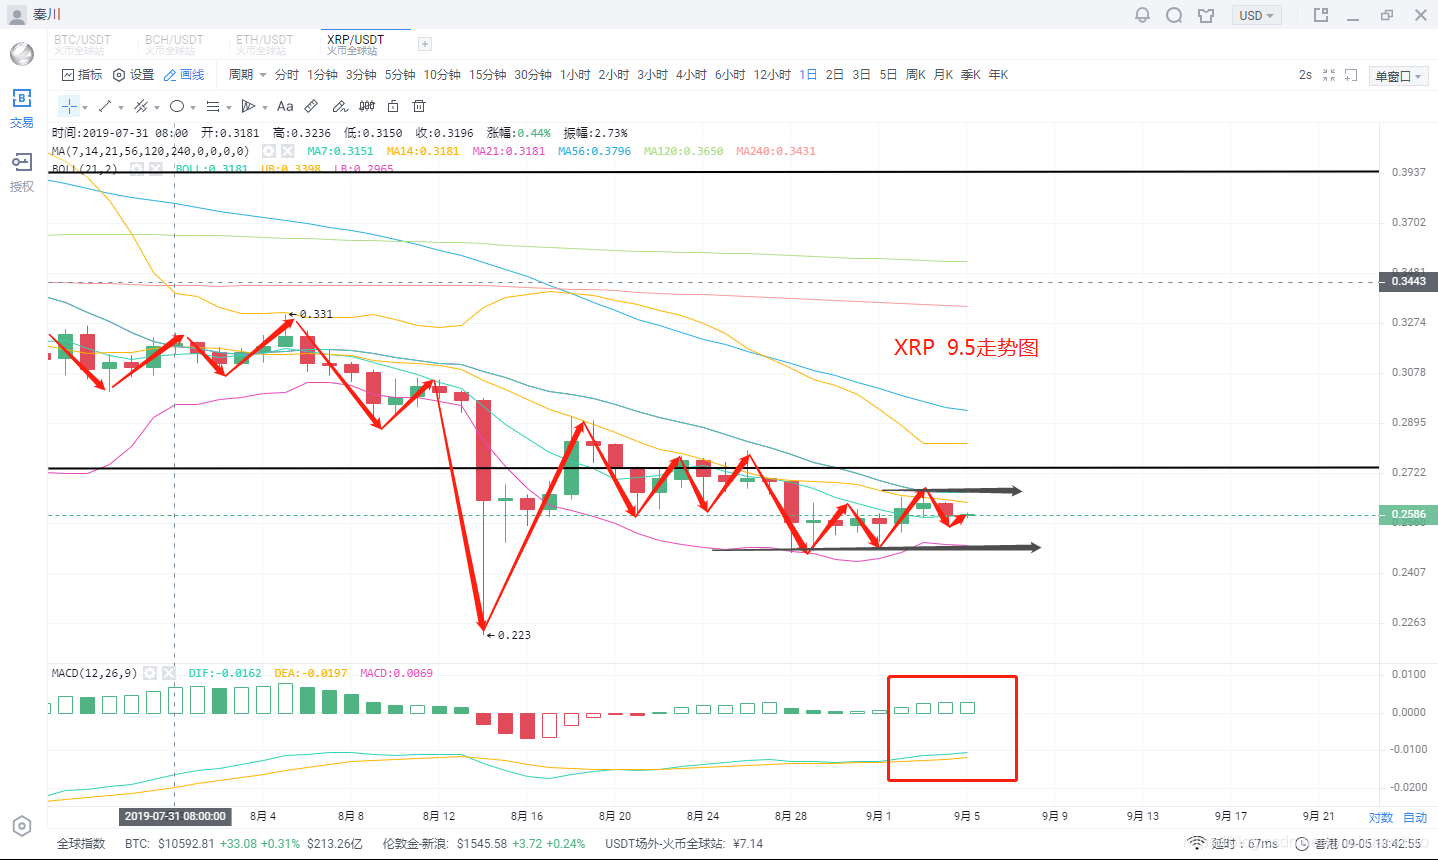Open the 交易 trading sidebar icon
Viewport: 1438px width, 860px height.
tap(22, 108)
